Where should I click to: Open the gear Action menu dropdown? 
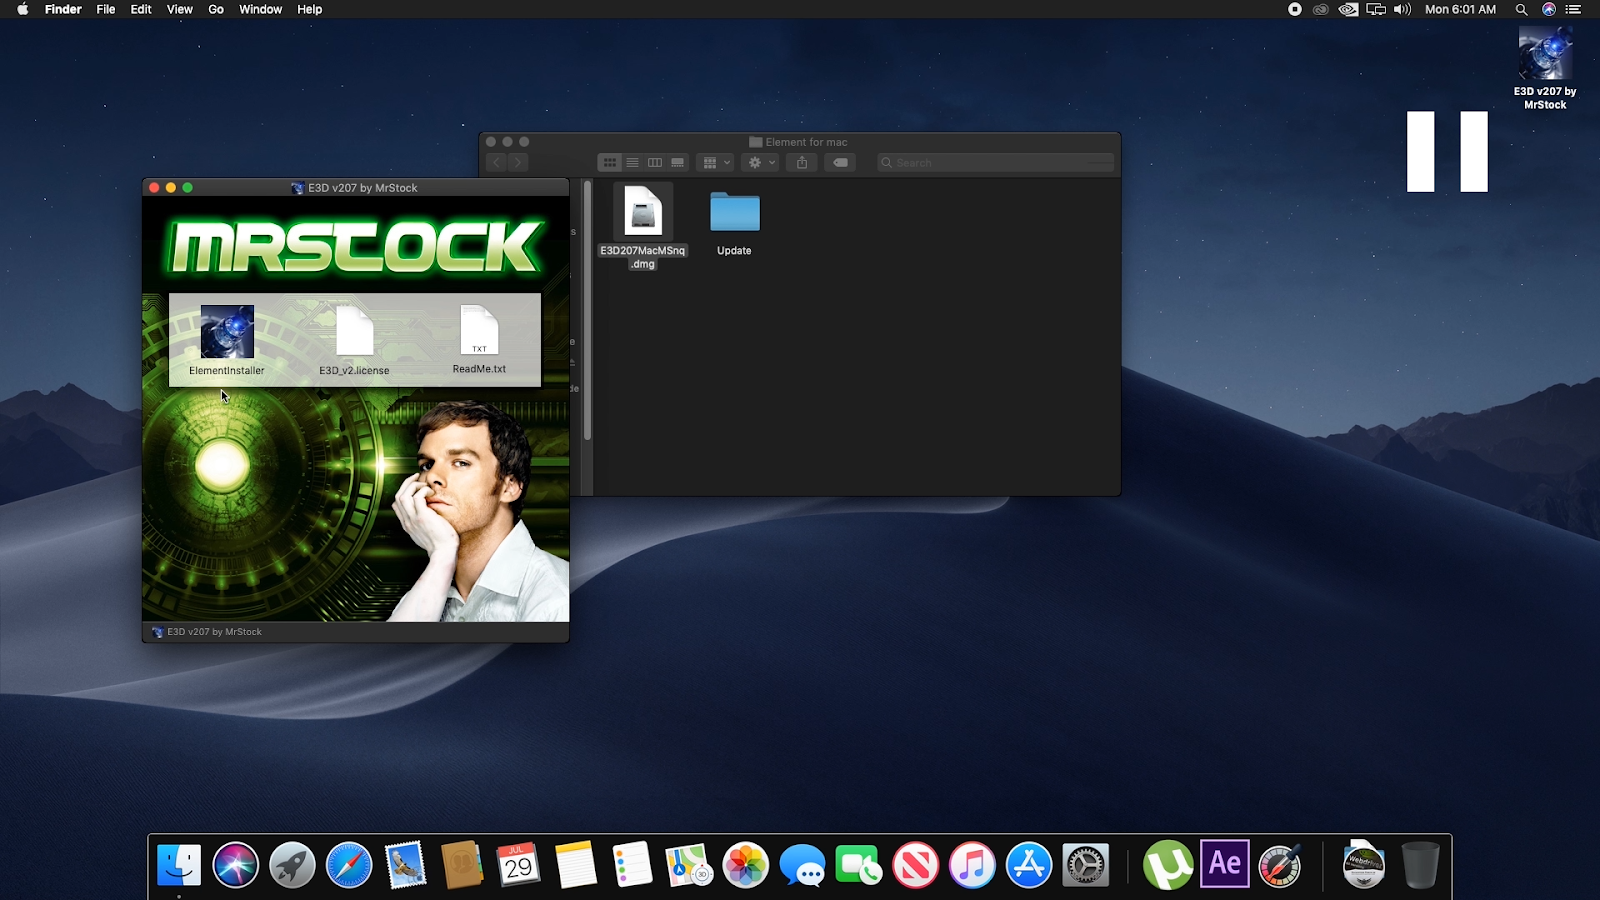761,163
